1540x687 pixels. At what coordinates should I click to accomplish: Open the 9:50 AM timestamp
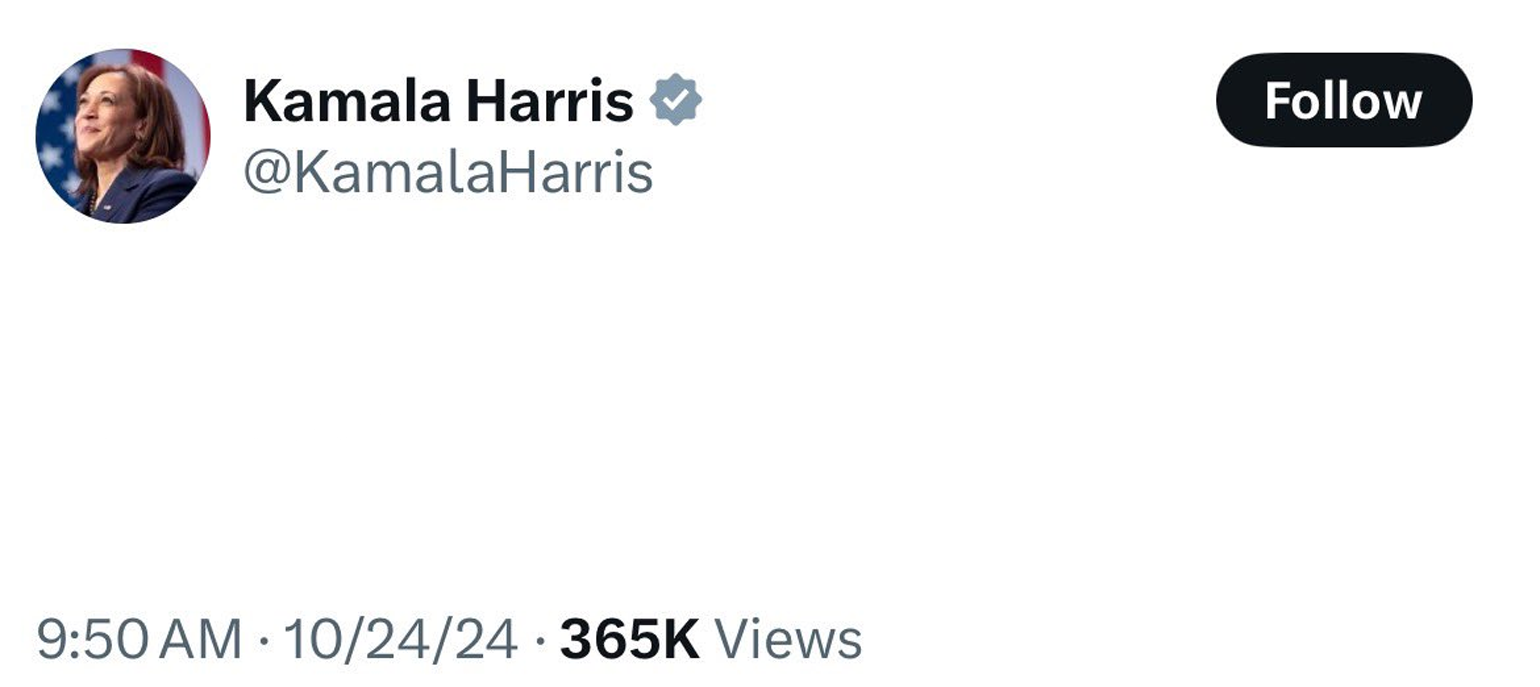pos(139,640)
